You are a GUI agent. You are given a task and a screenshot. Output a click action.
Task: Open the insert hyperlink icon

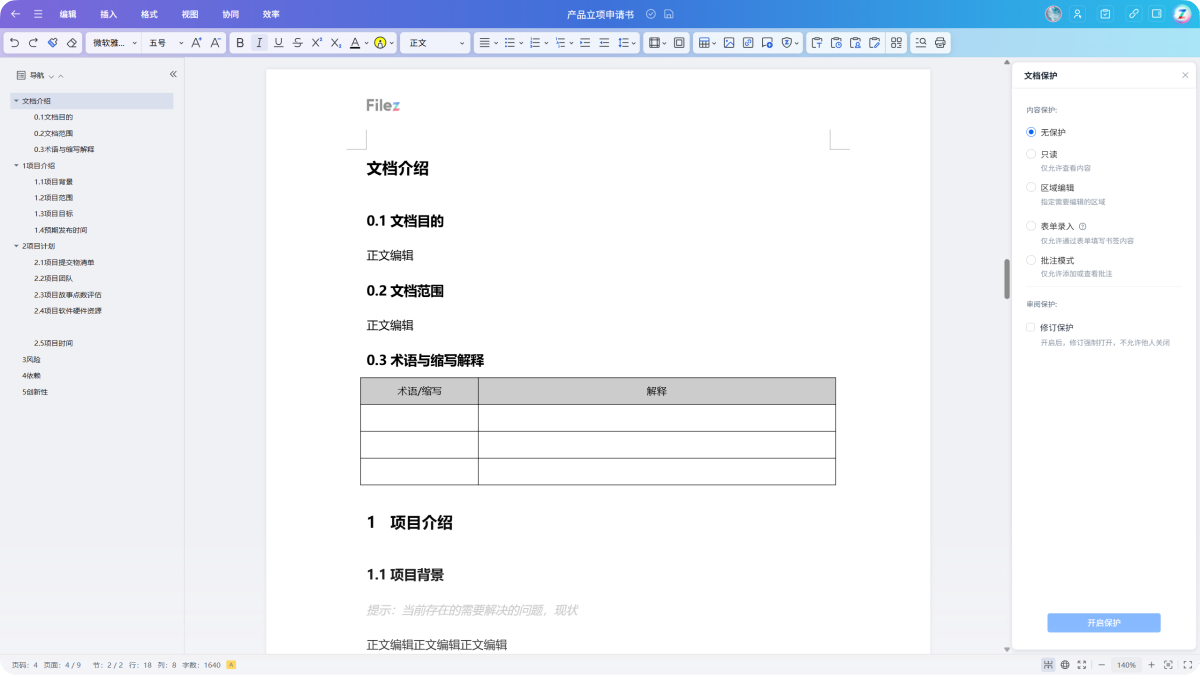pos(747,42)
